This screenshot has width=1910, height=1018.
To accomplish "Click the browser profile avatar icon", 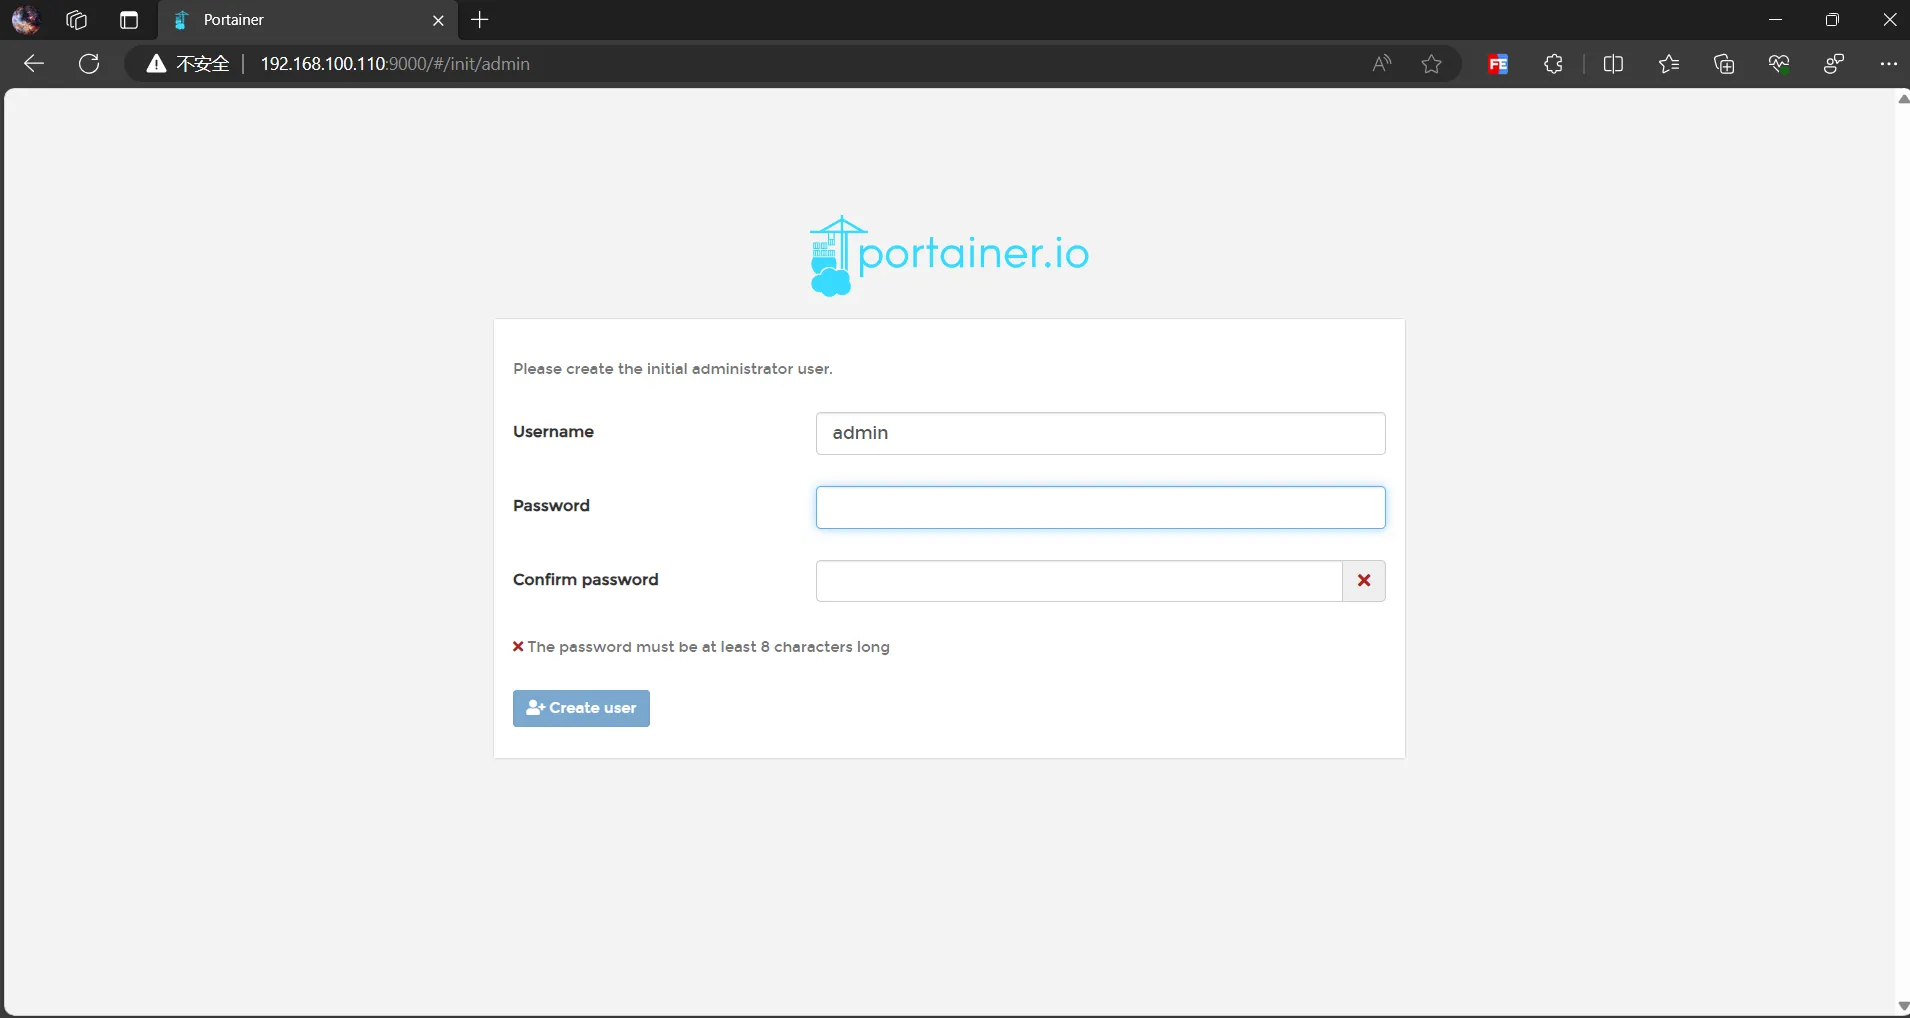I will (25, 19).
